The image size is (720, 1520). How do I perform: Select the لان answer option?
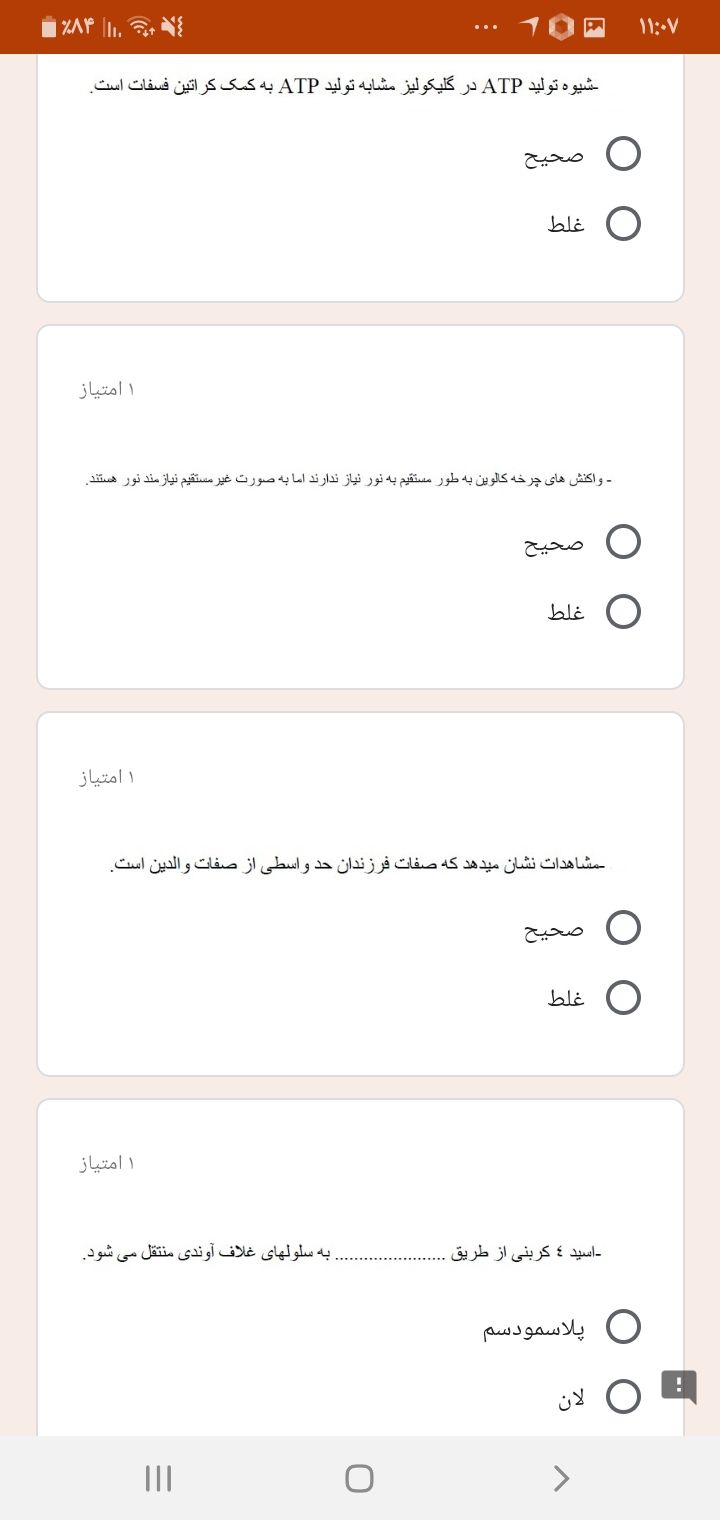[x=624, y=1395]
